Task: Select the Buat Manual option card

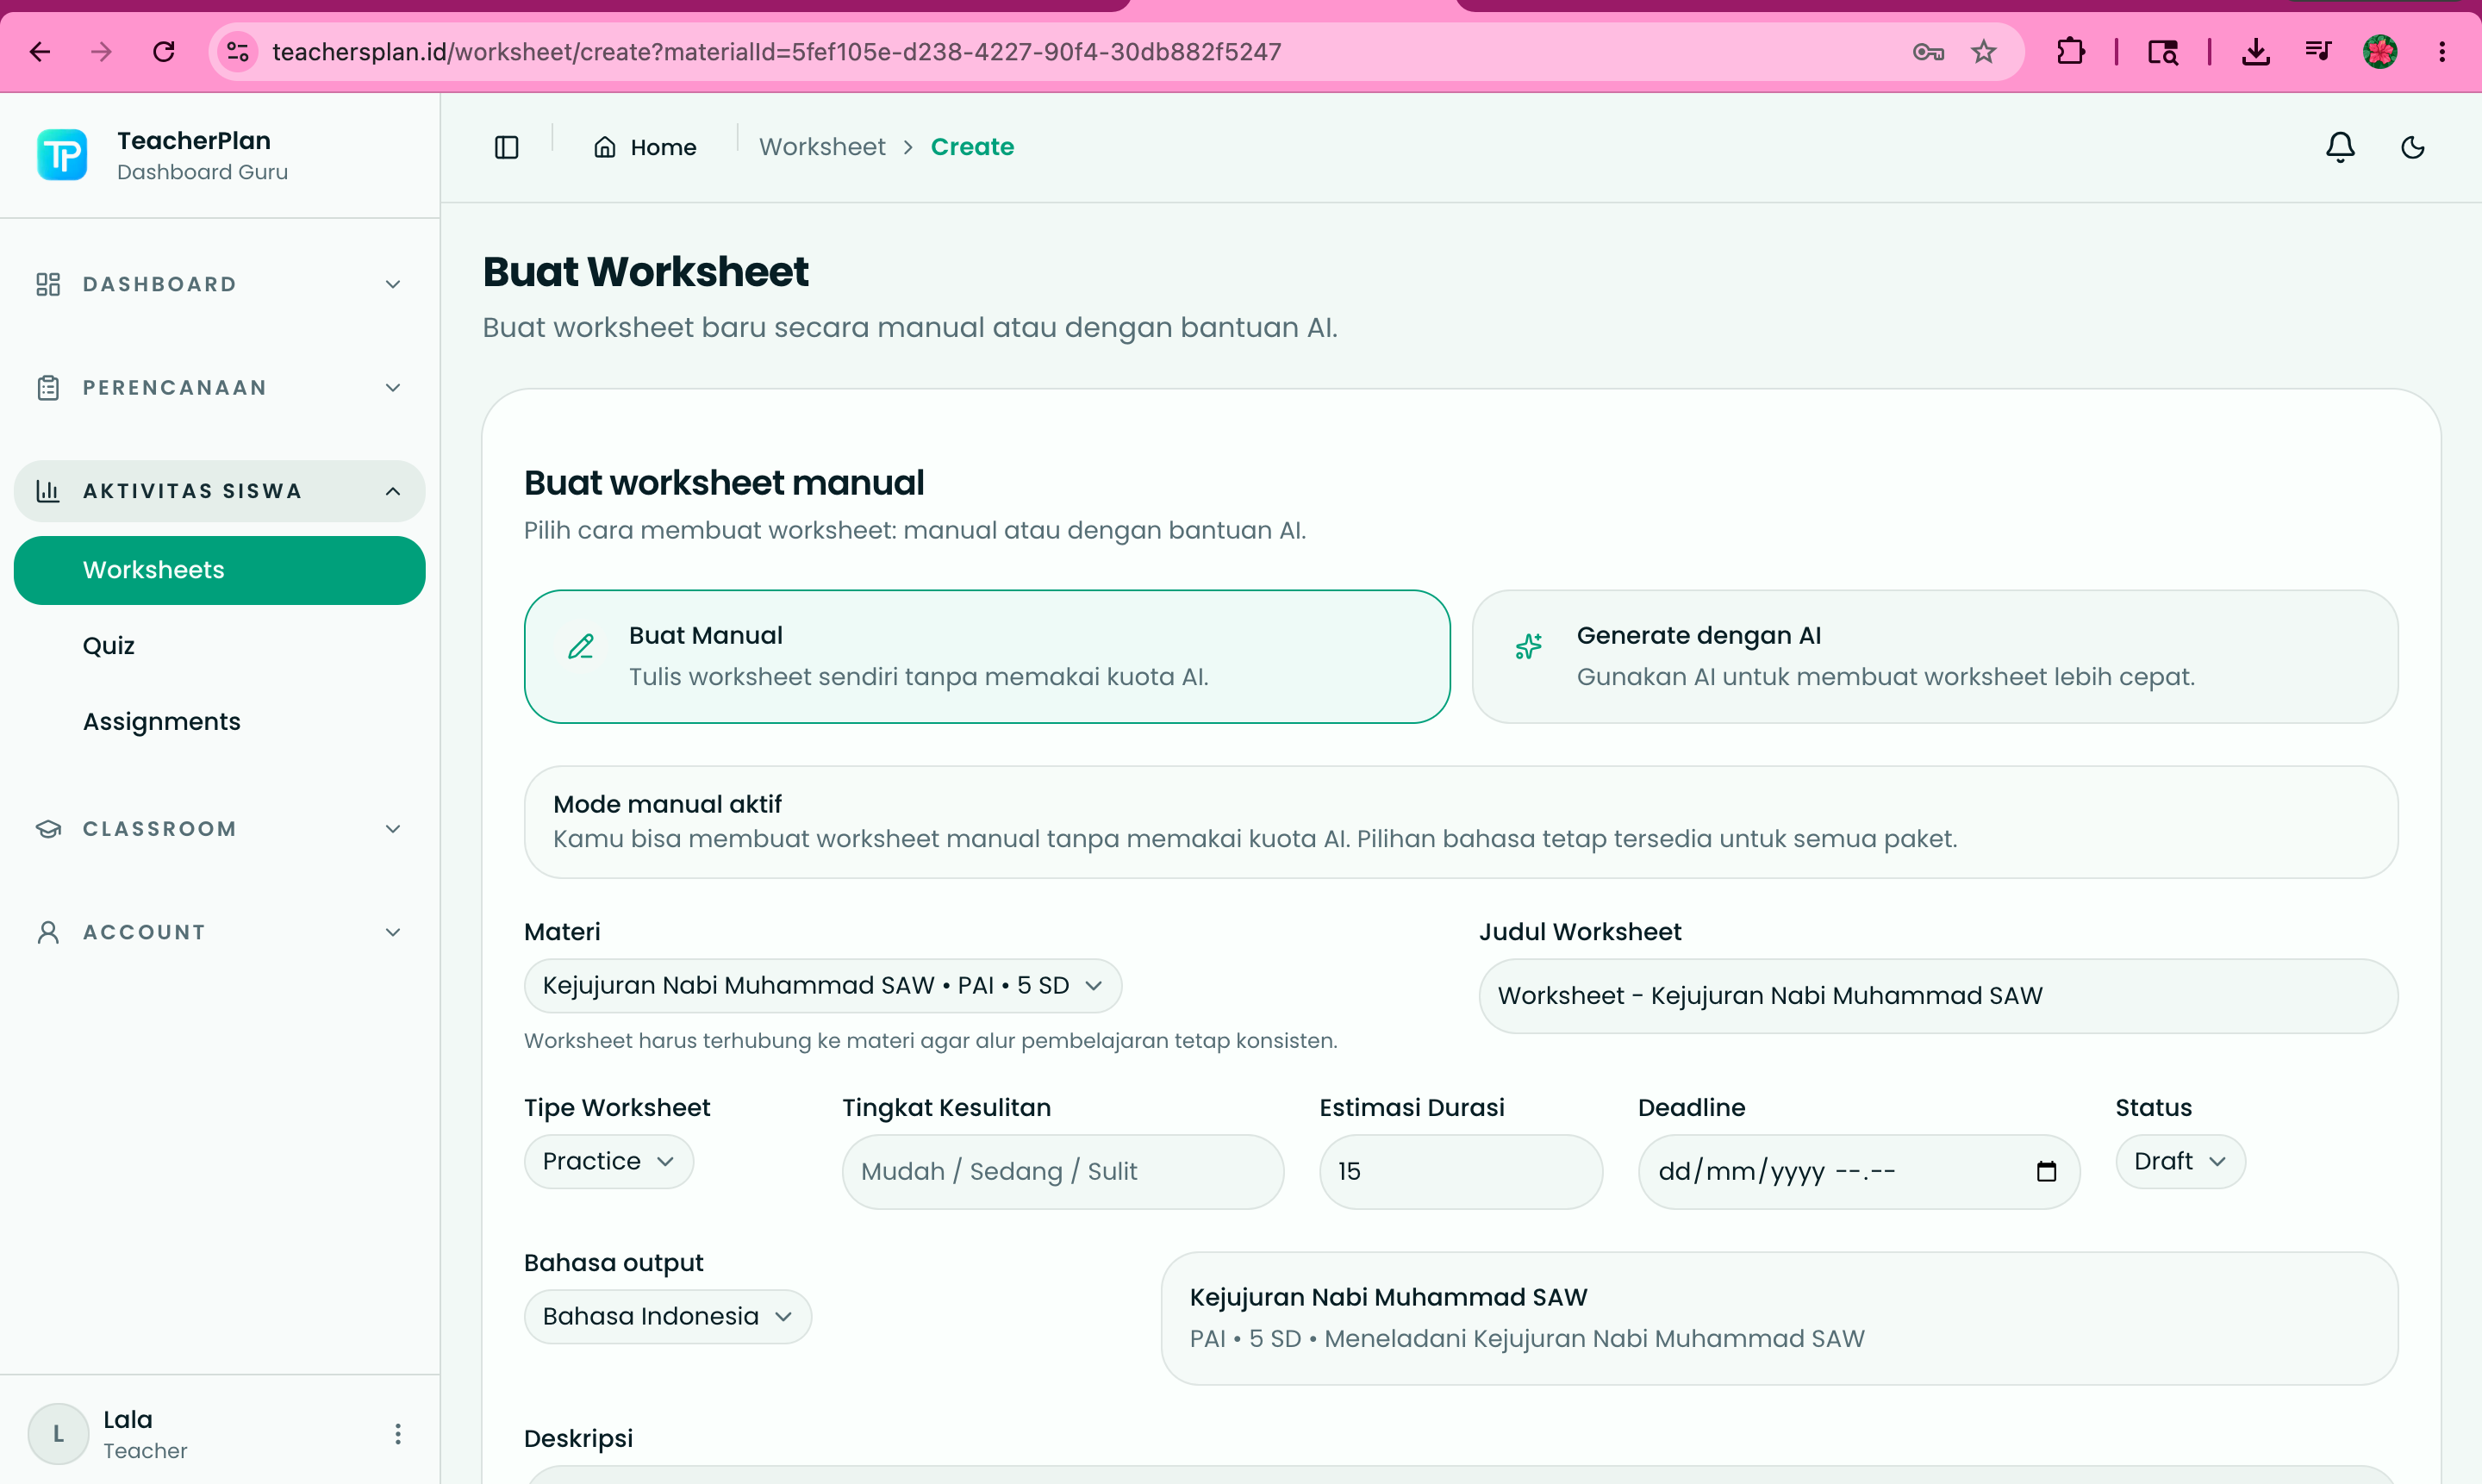Action: [x=987, y=656]
